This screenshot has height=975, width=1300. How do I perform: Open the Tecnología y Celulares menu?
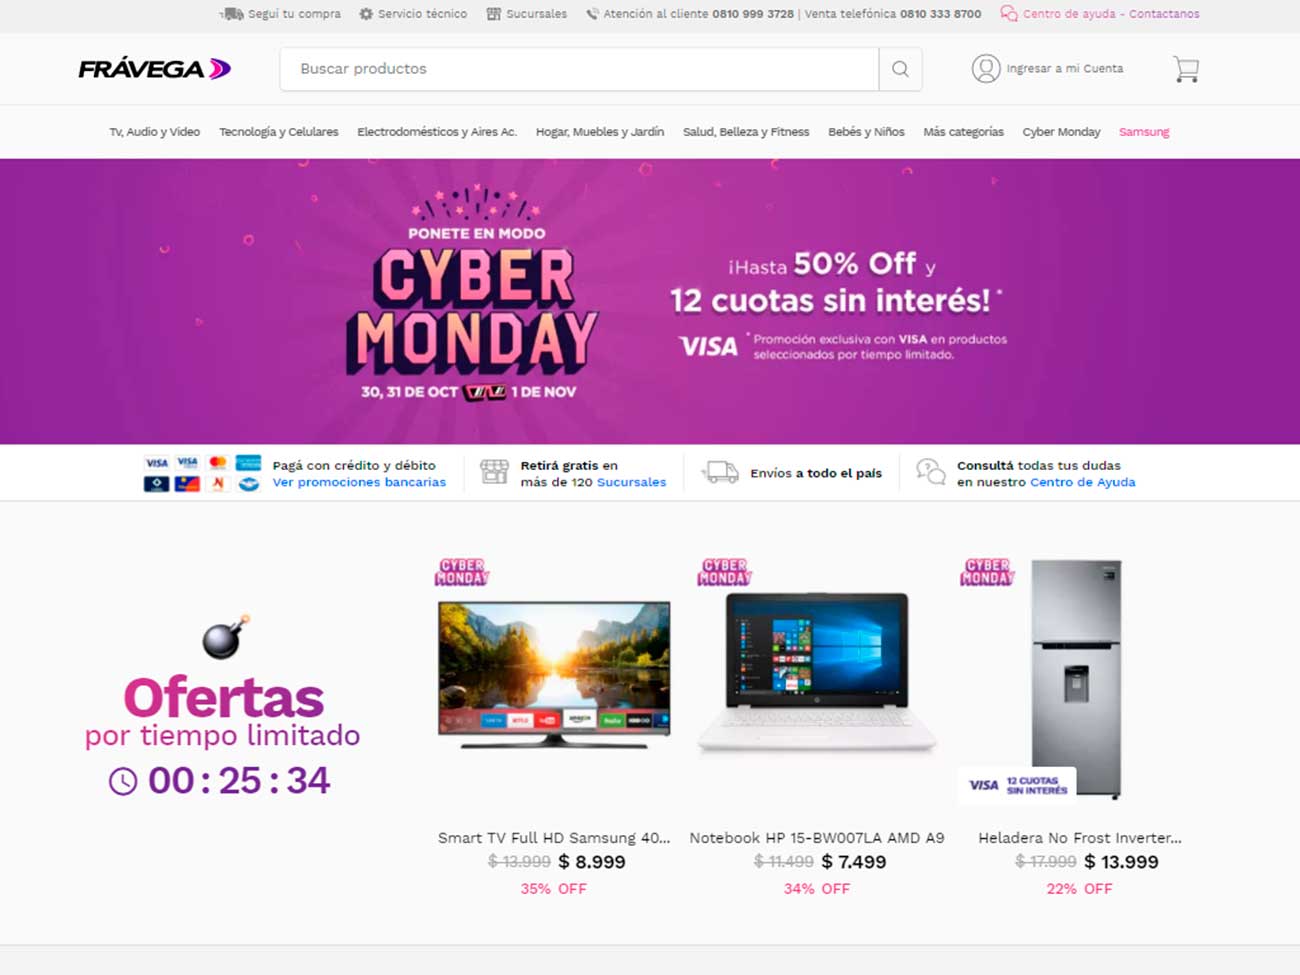279,132
